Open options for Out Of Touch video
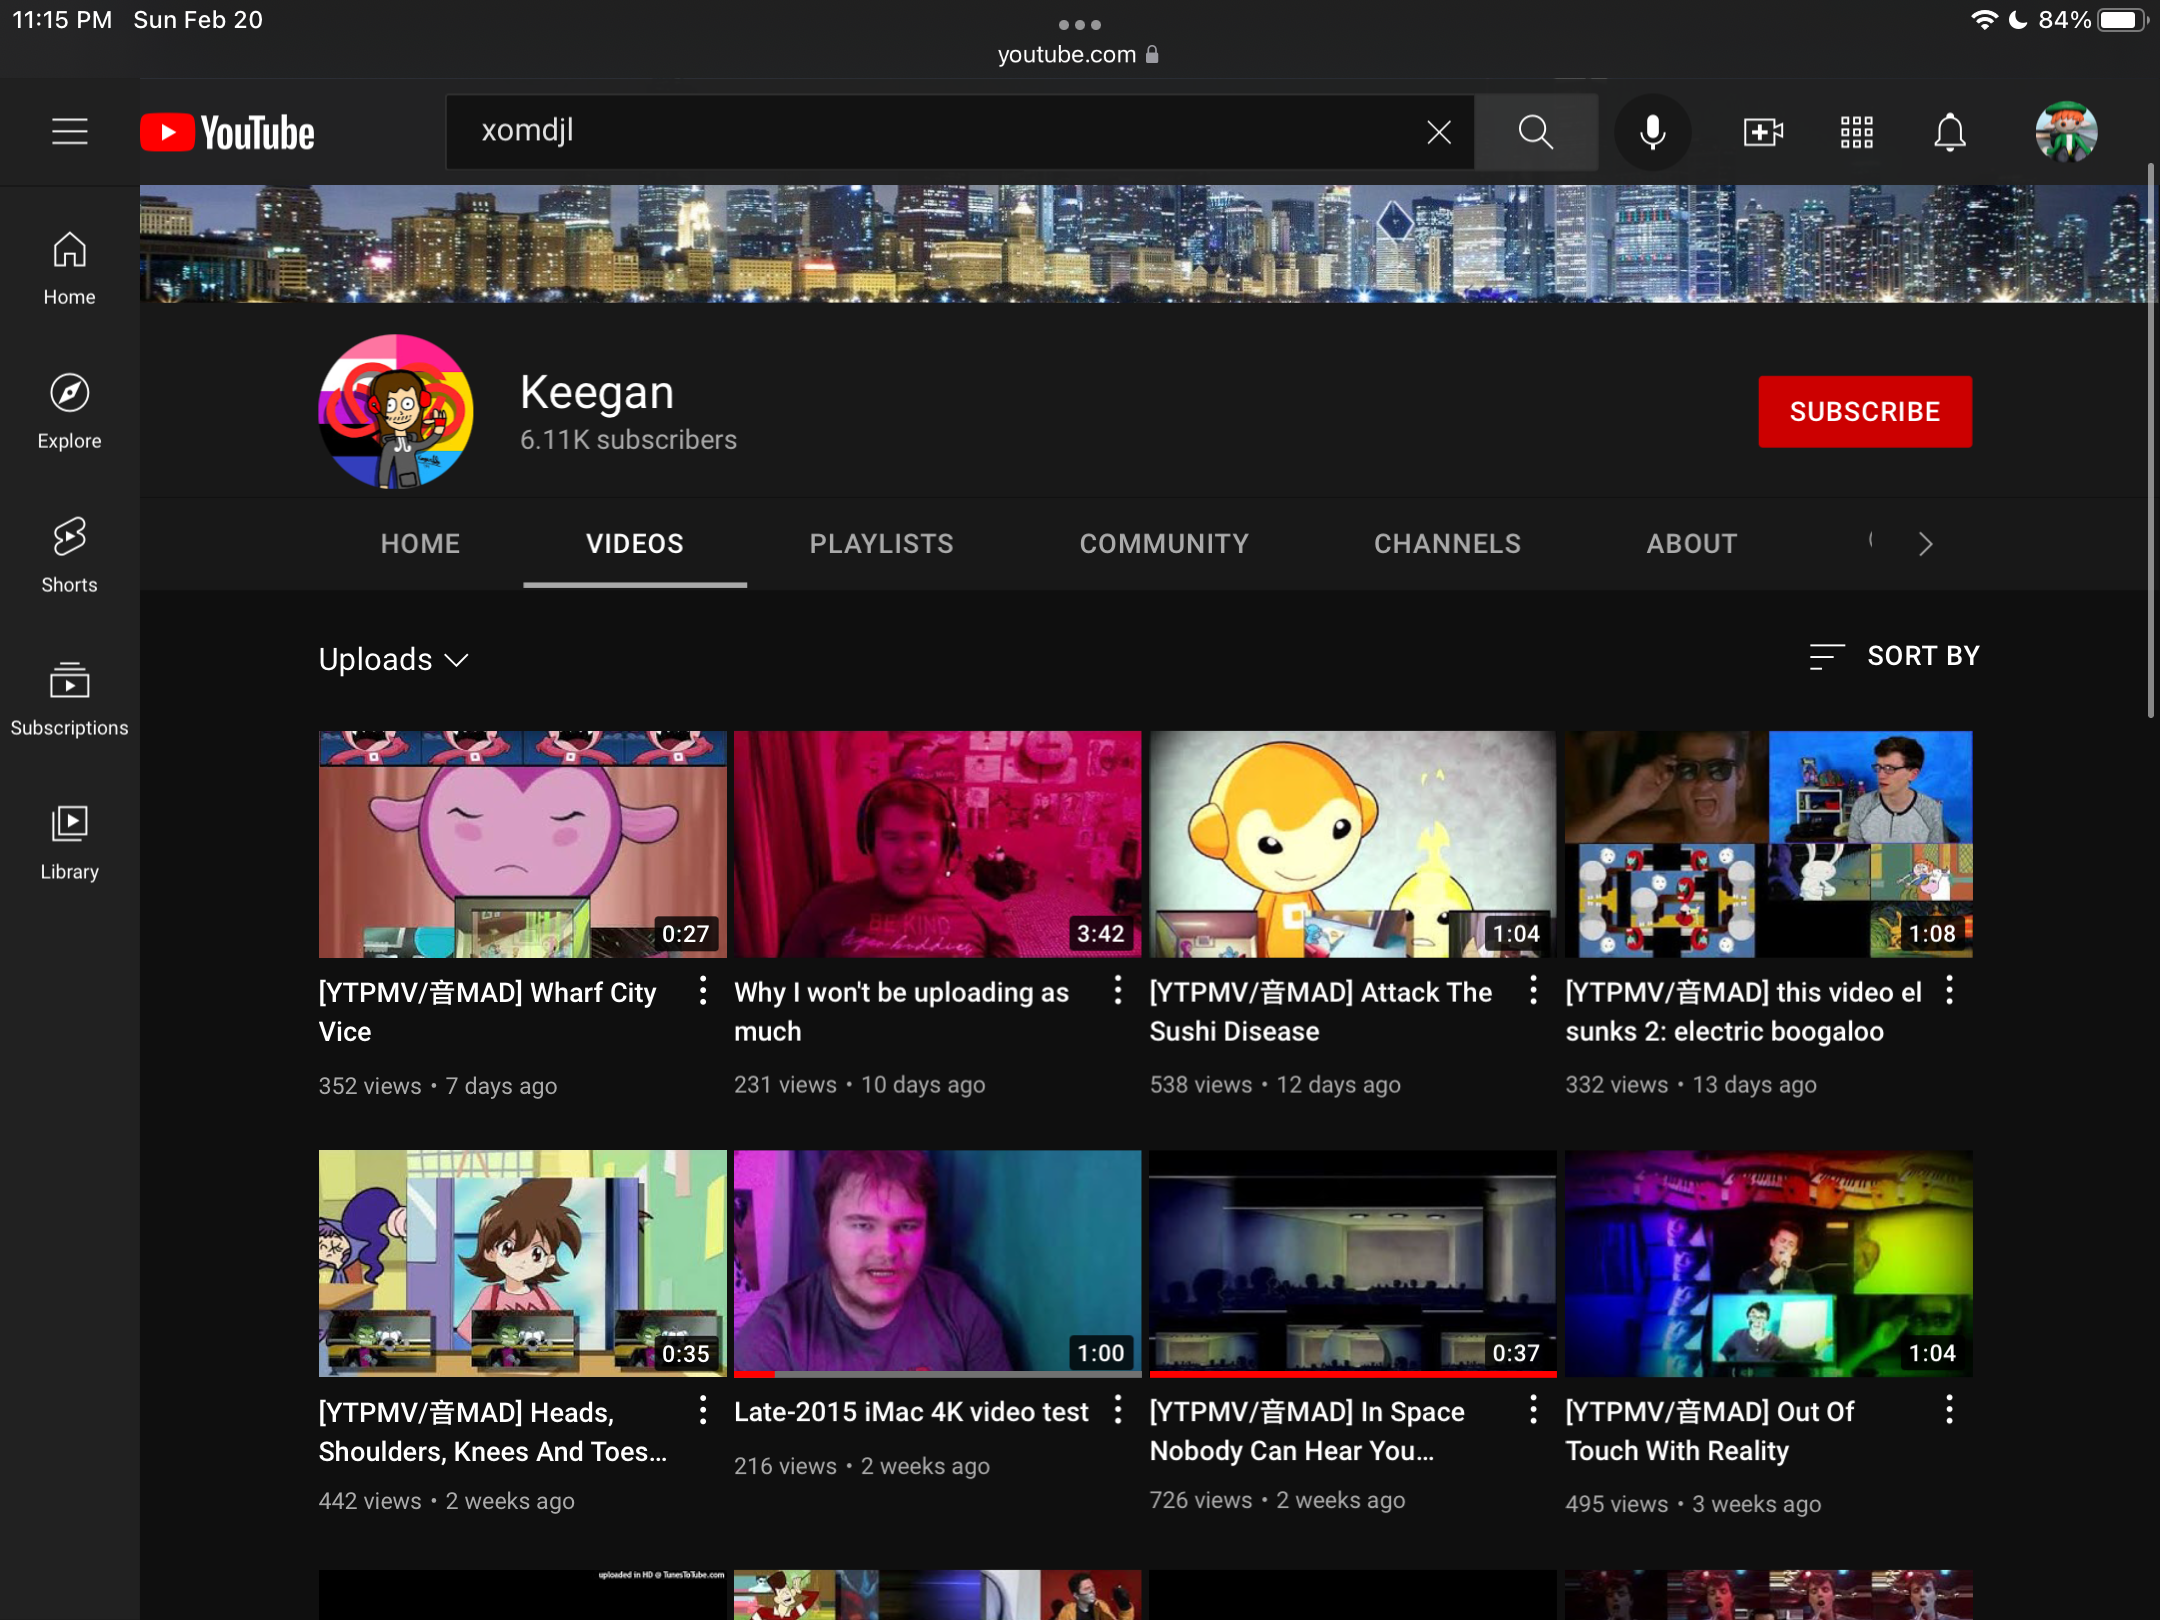The image size is (2160, 1620). (x=1949, y=1410)
